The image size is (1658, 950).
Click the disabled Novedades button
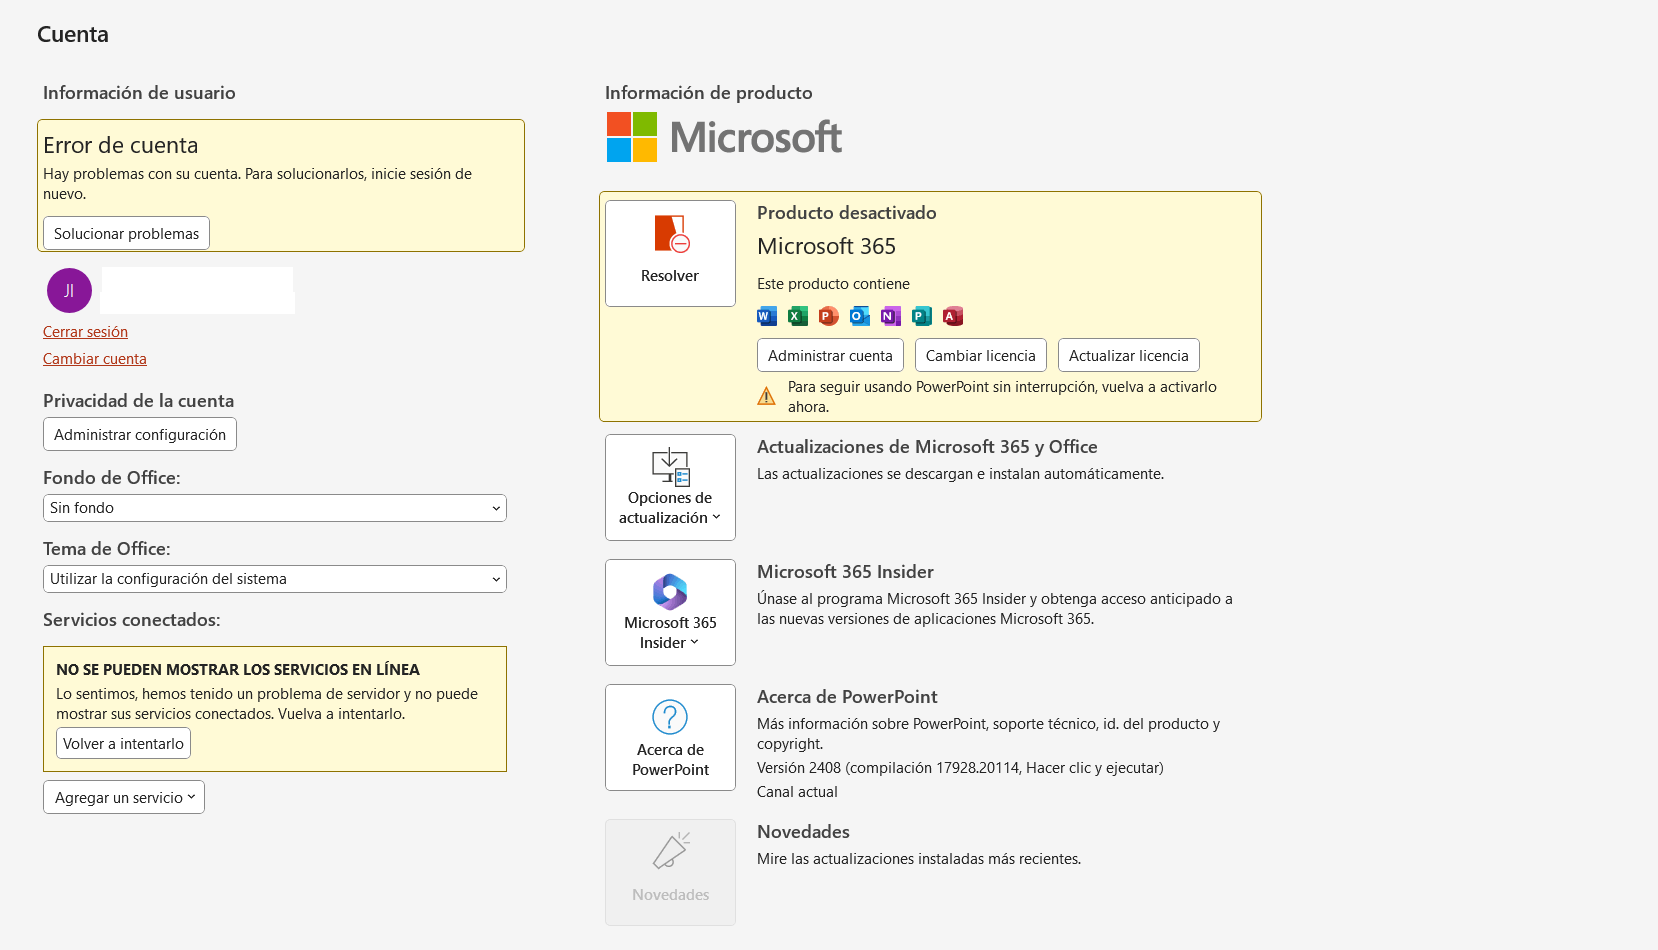pyautogui.click(x=670, y=872)
